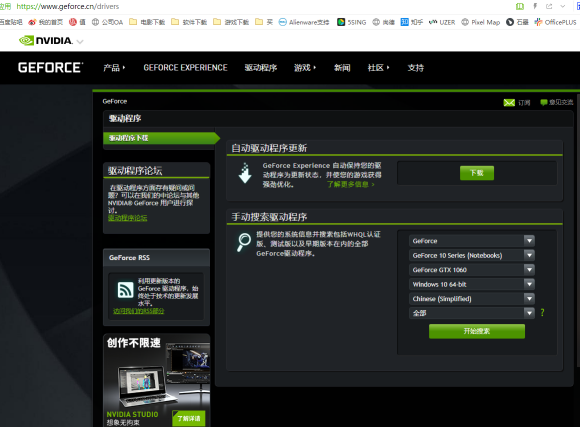The image size is (580, 427).
Task: Open the GeForce product type dropdown
Action: tap(472, 241)
